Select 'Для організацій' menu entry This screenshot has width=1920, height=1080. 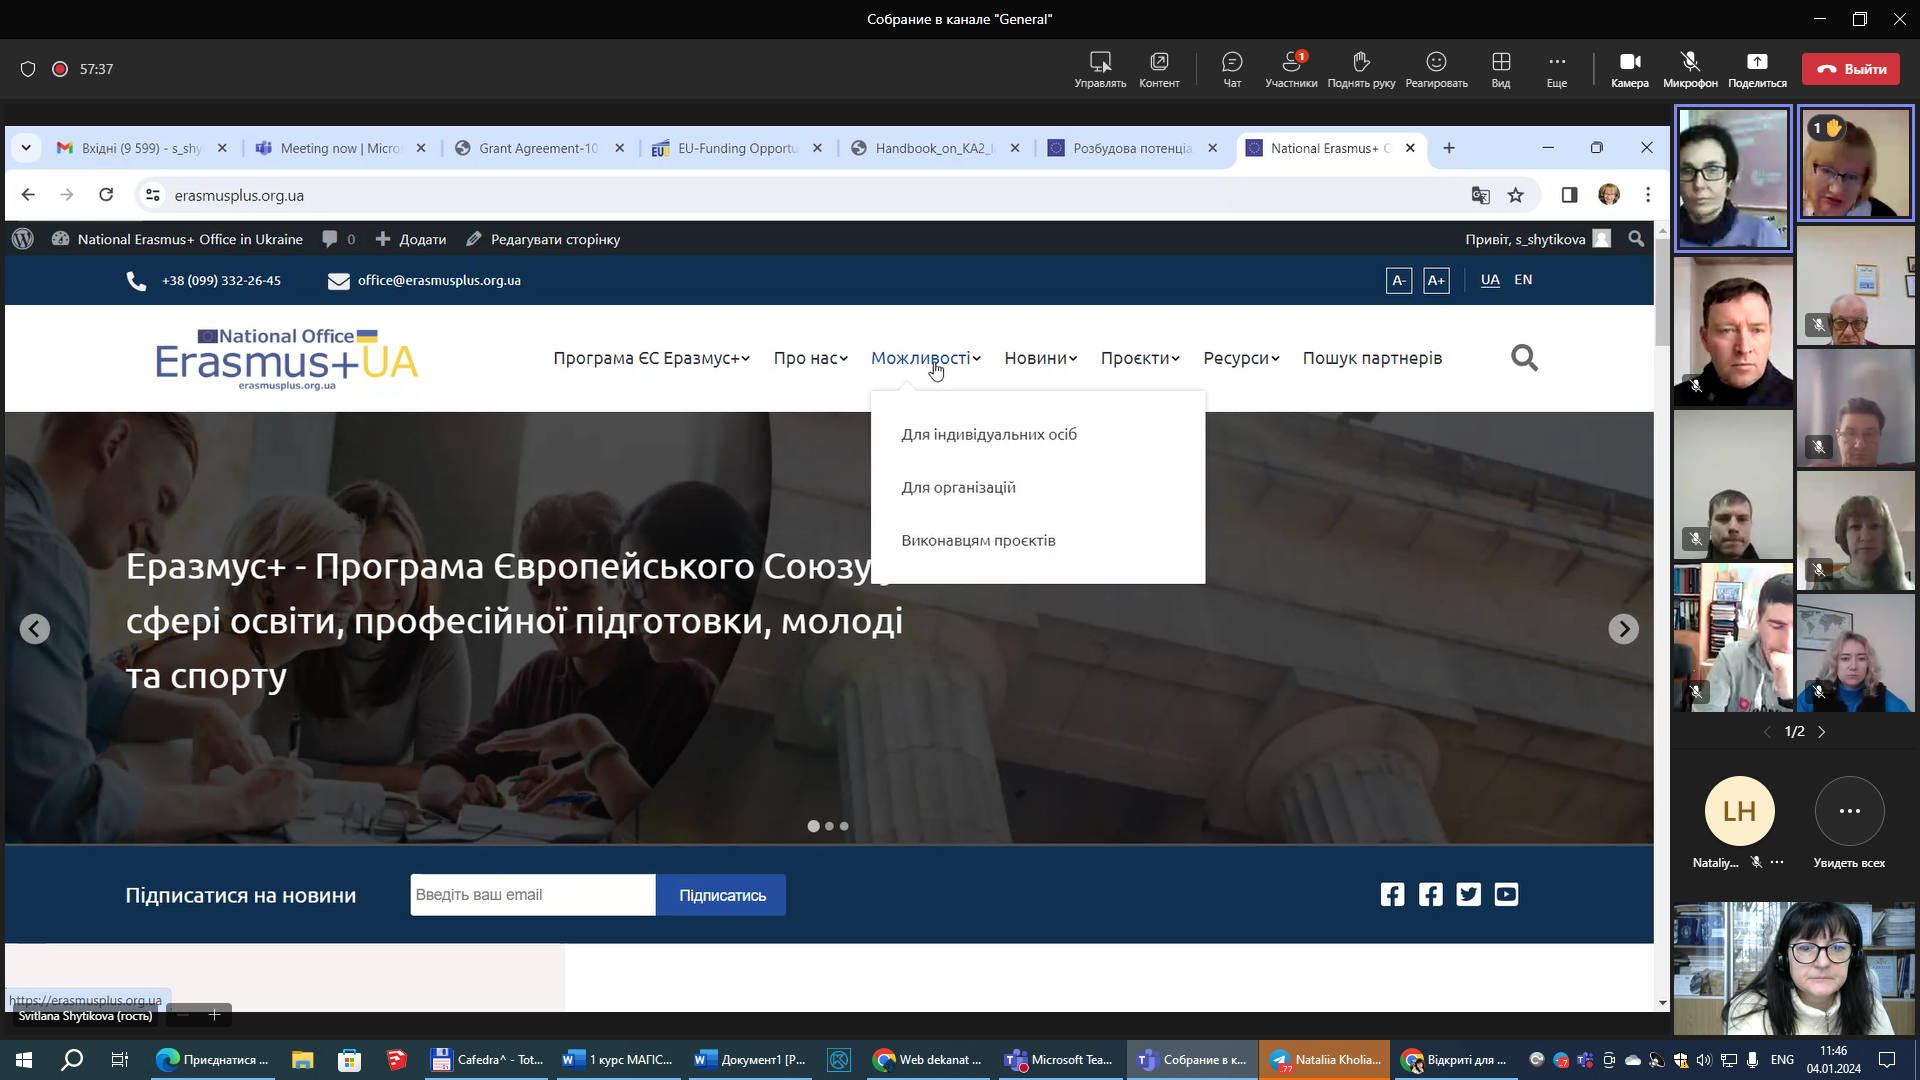coord(958,487)
